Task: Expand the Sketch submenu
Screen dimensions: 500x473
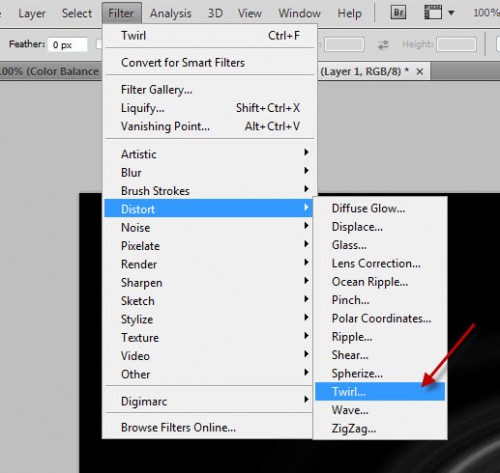Action: click(209, 301)
